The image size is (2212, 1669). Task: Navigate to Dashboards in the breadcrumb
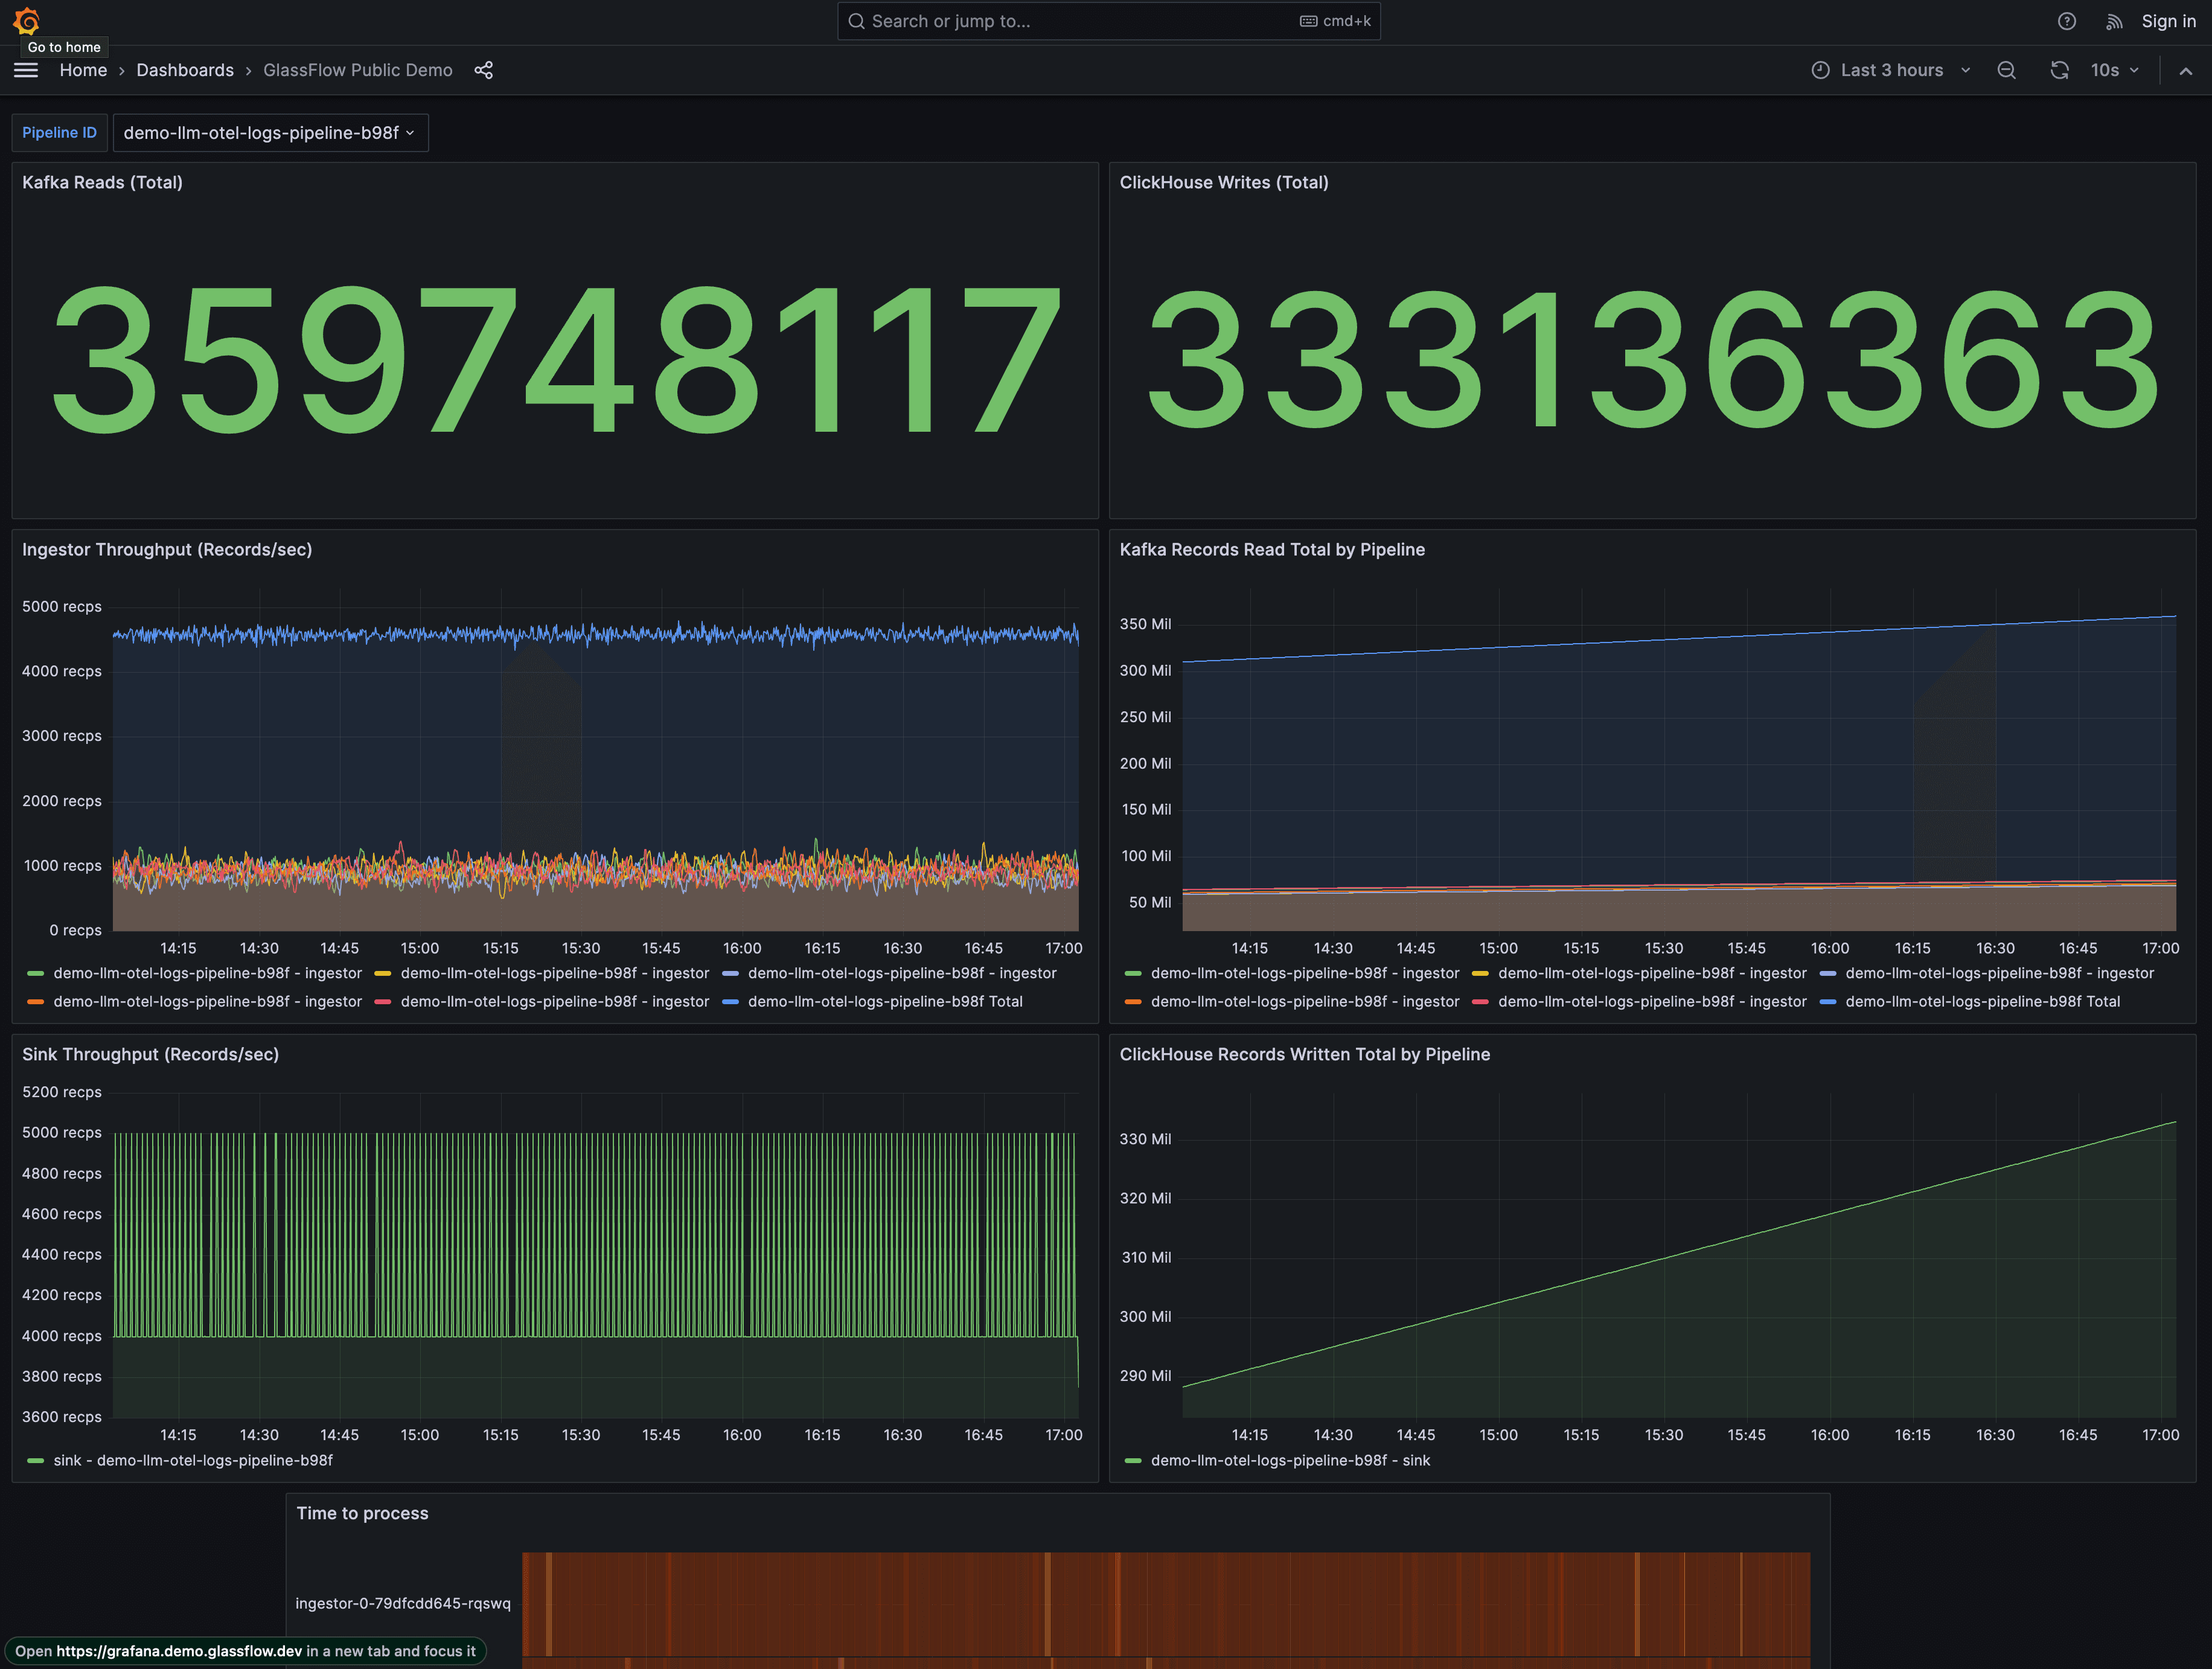coord(185,70)
